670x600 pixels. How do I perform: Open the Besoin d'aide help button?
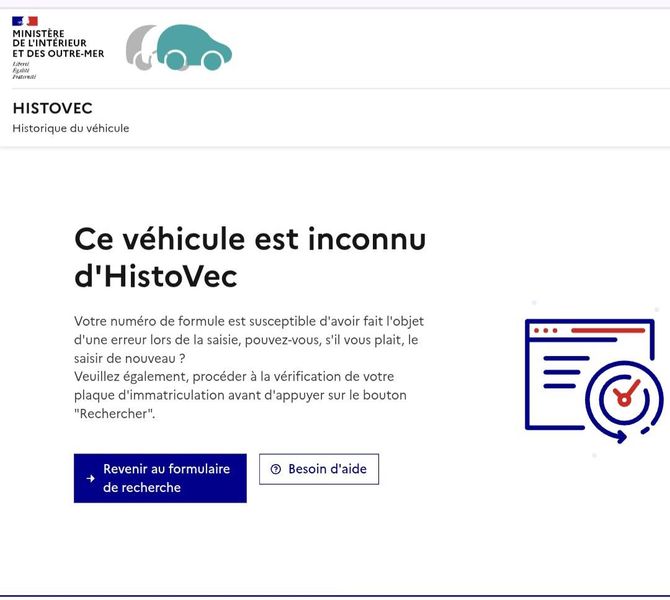pos(319,469)
